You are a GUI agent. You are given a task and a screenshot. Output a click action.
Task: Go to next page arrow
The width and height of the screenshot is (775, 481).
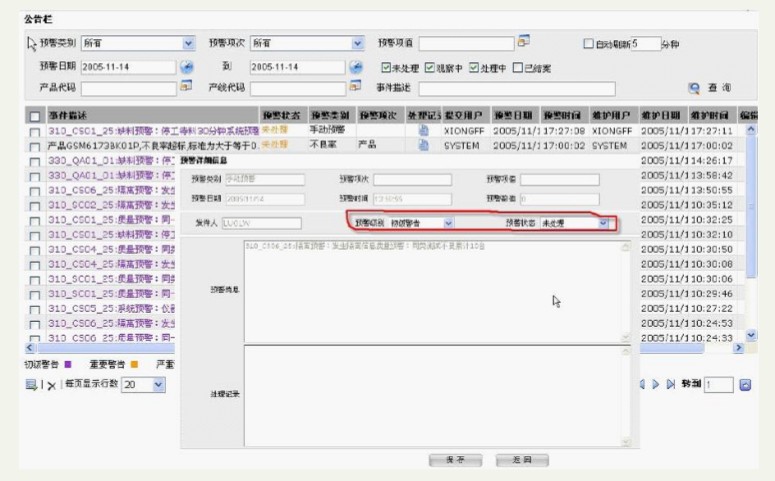pos(656,384)
